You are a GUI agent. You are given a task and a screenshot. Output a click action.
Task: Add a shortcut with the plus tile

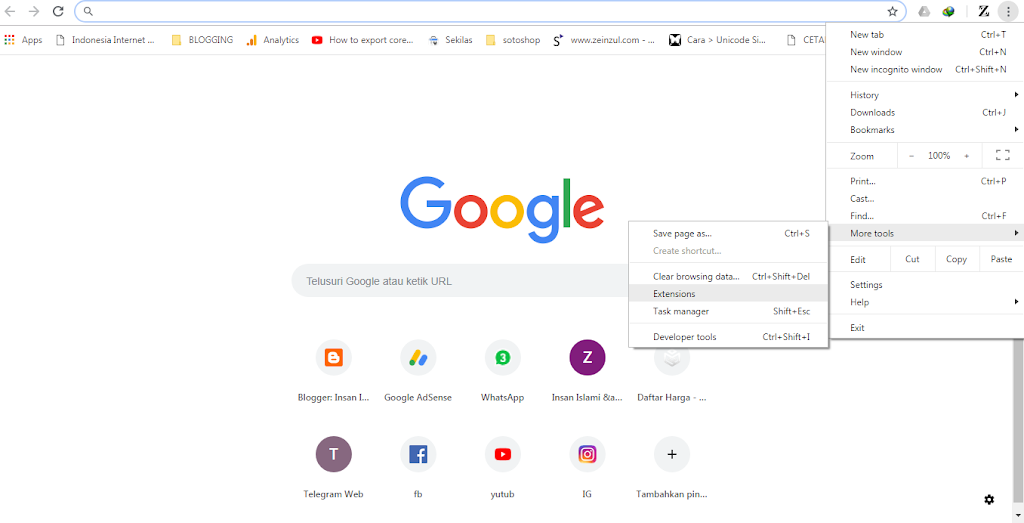point(671,468)
